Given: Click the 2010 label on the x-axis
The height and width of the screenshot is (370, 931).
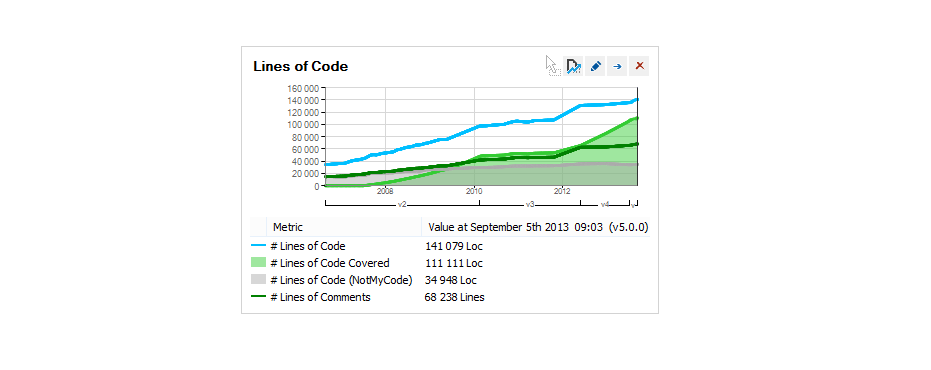Looking at the screenshot, I should tap(474, 191).
